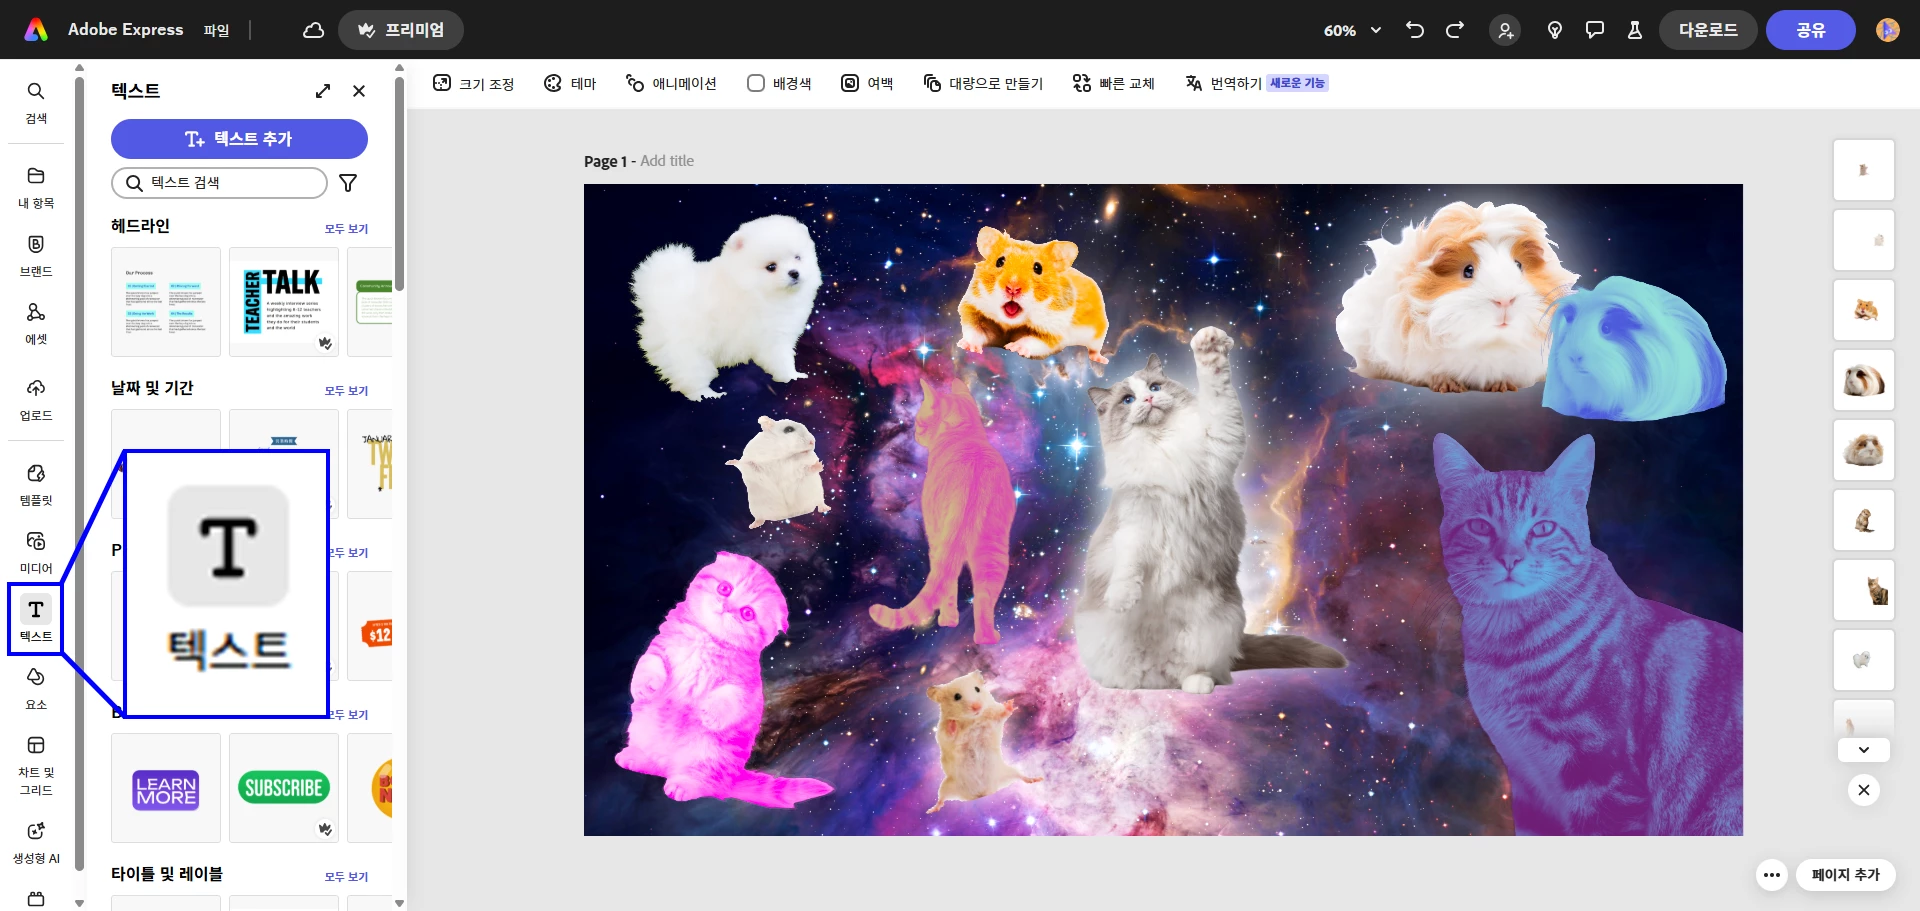Click the 페이지 추가 (Add page) button
This screenshot has width=1920, height=911.
[1846, 875]
